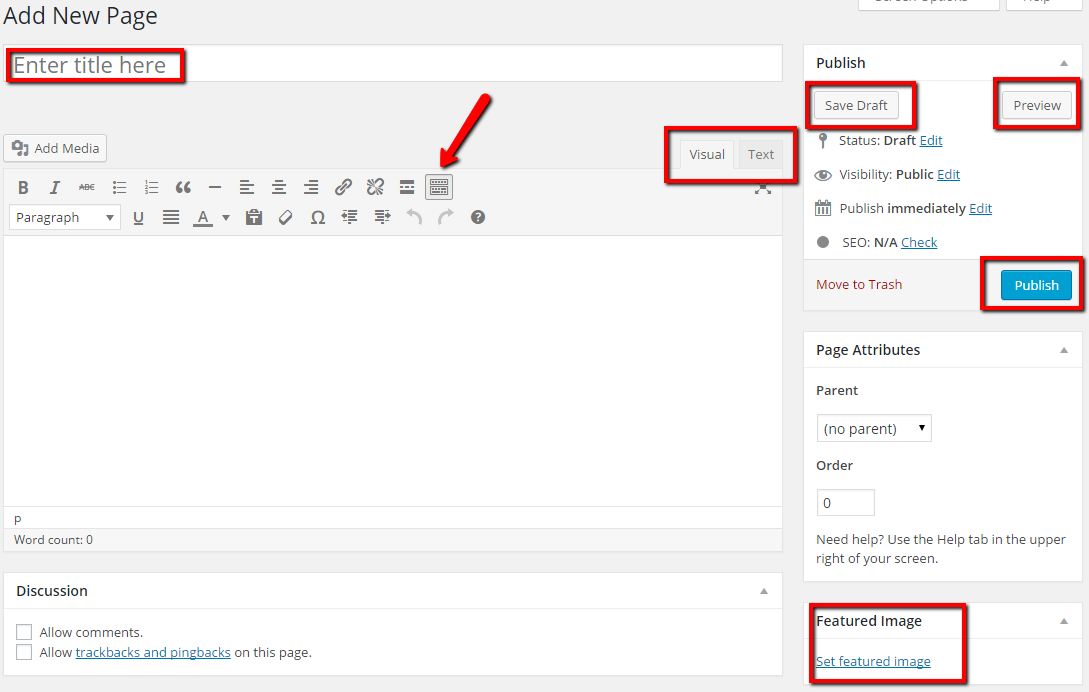The width and height of the screenshot is (1089, 692).
Task: Edit the Visibility Public setting
Action: [x=948, y=174]
